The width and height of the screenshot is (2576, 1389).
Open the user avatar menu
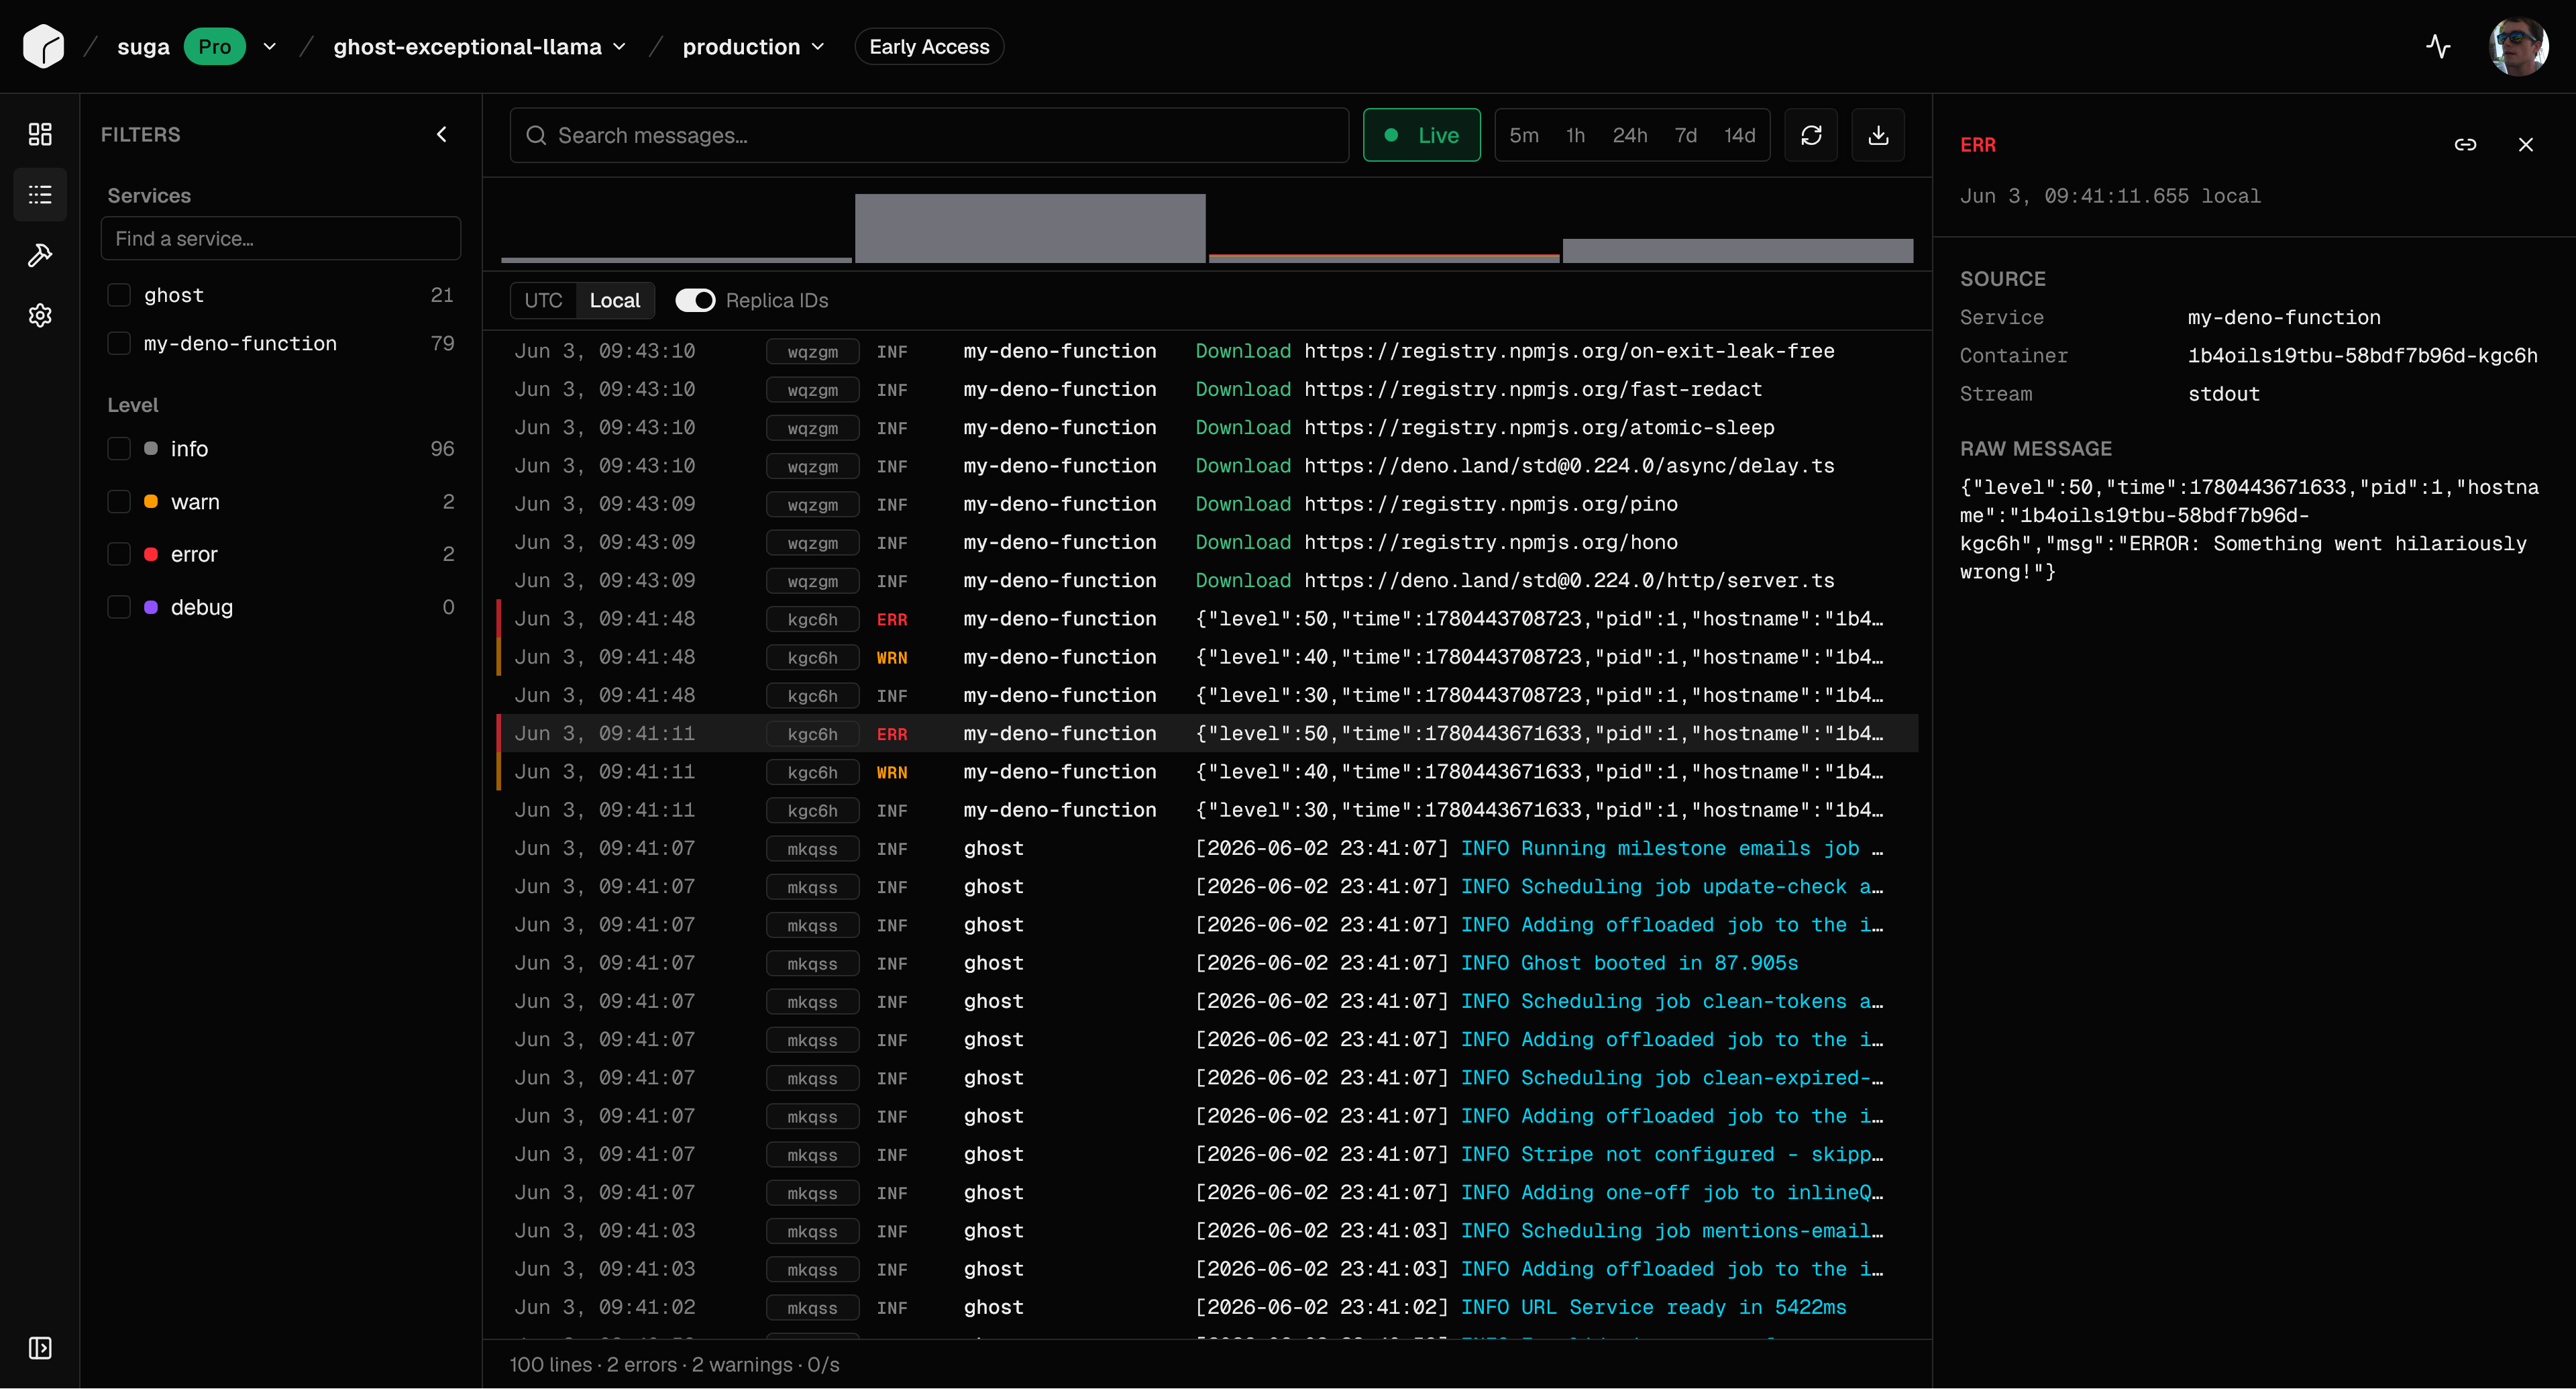click(x=2518, y=46)
